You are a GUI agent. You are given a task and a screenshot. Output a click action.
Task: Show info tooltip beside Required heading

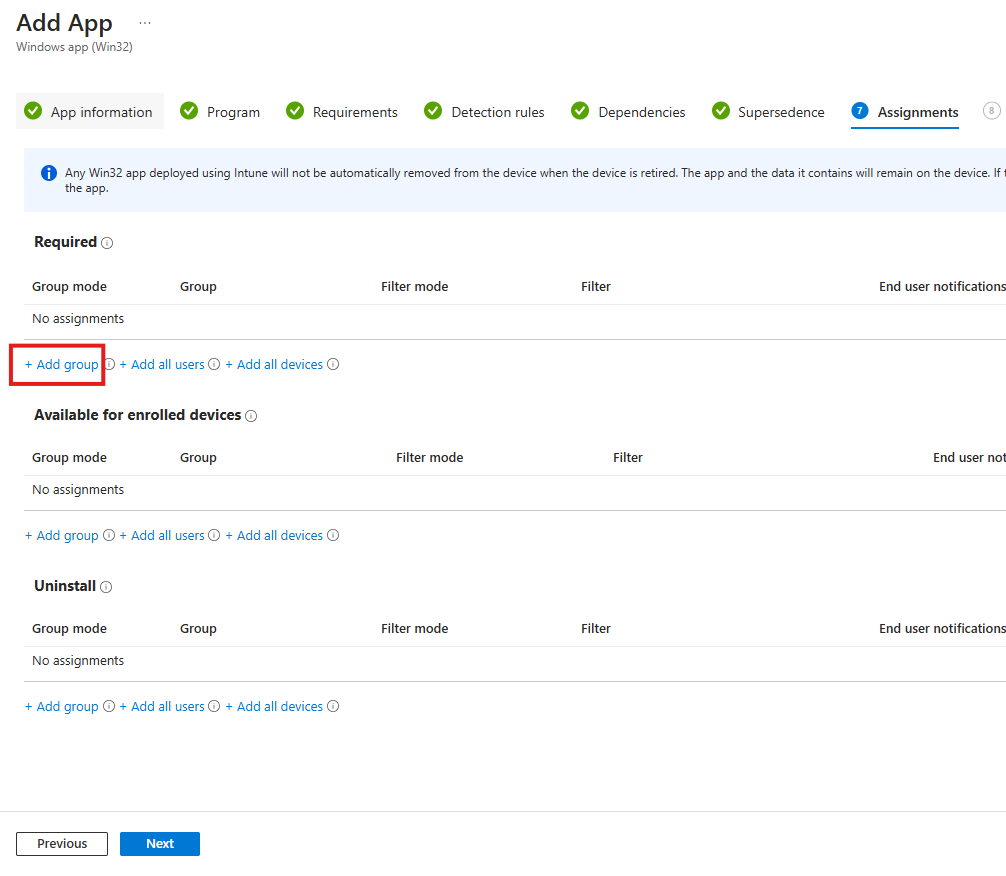(107, 243)
